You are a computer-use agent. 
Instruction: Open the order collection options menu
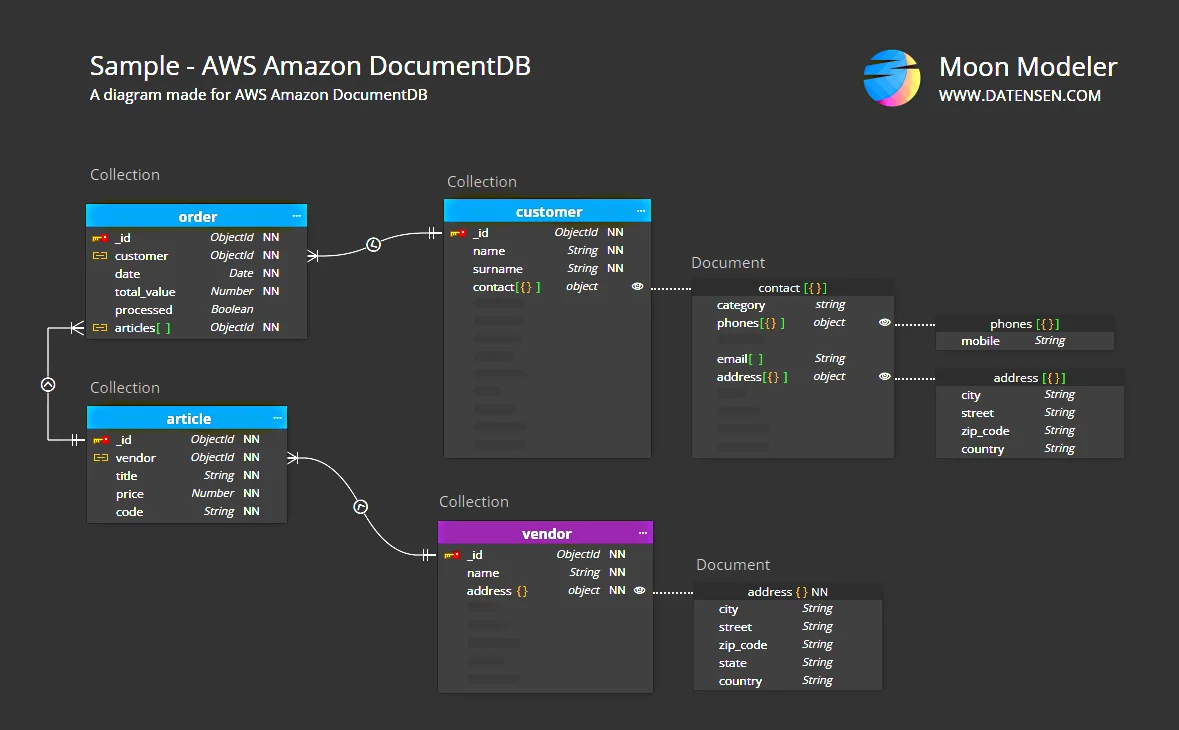pos(297,217)
